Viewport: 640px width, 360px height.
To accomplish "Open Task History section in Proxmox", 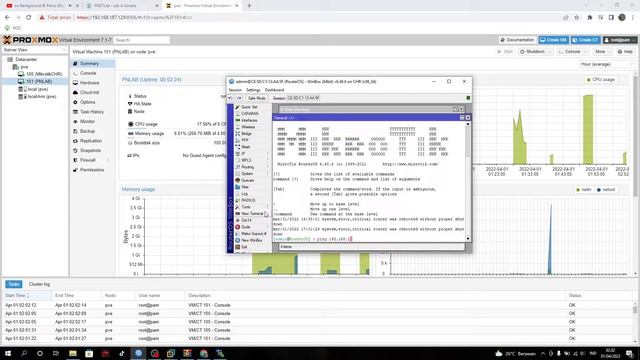I will [x=93, y=112].
